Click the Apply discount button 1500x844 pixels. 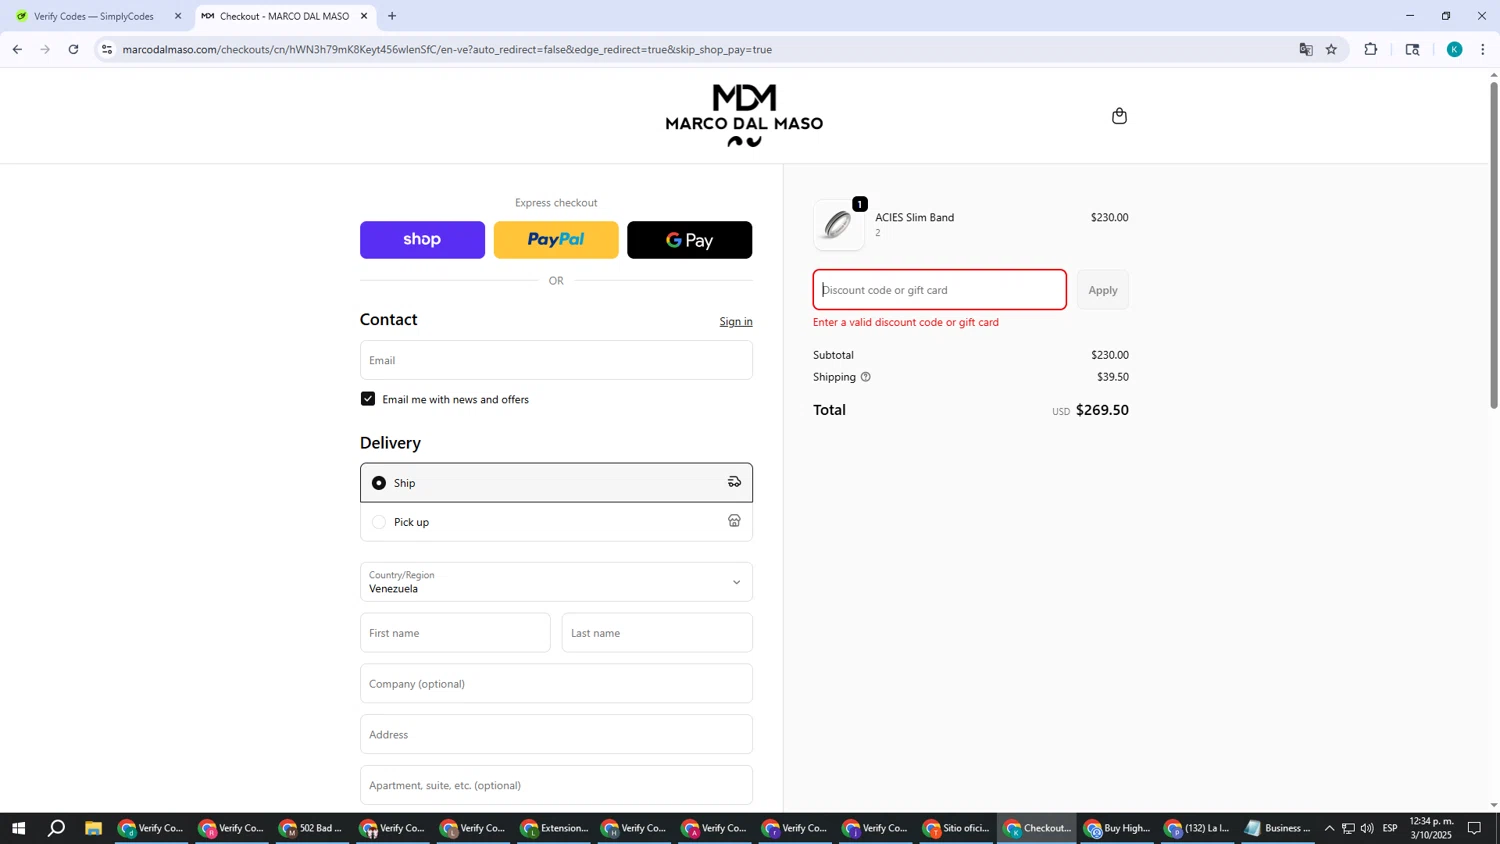pyautogui.click(x=1103, y=290)
